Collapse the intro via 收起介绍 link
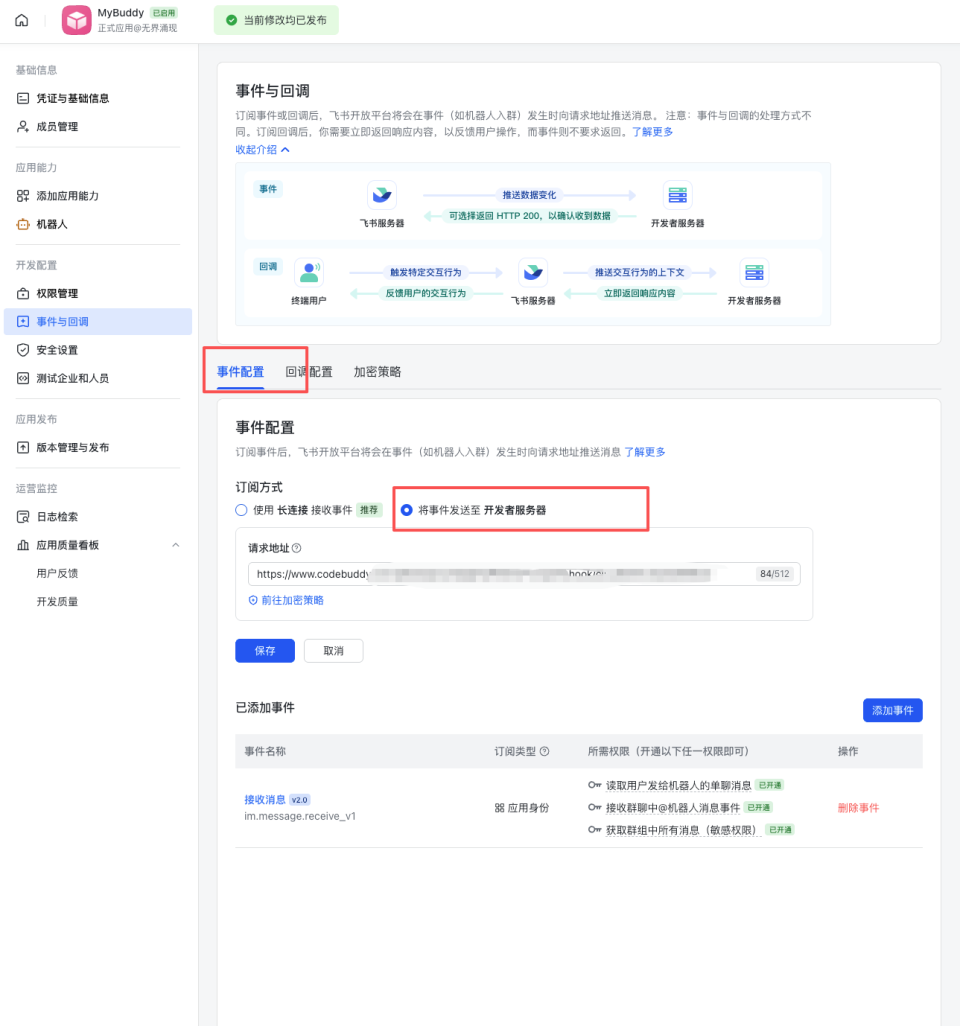The width and height of the screenshot is (960, 1026). [x=258, y=148]
